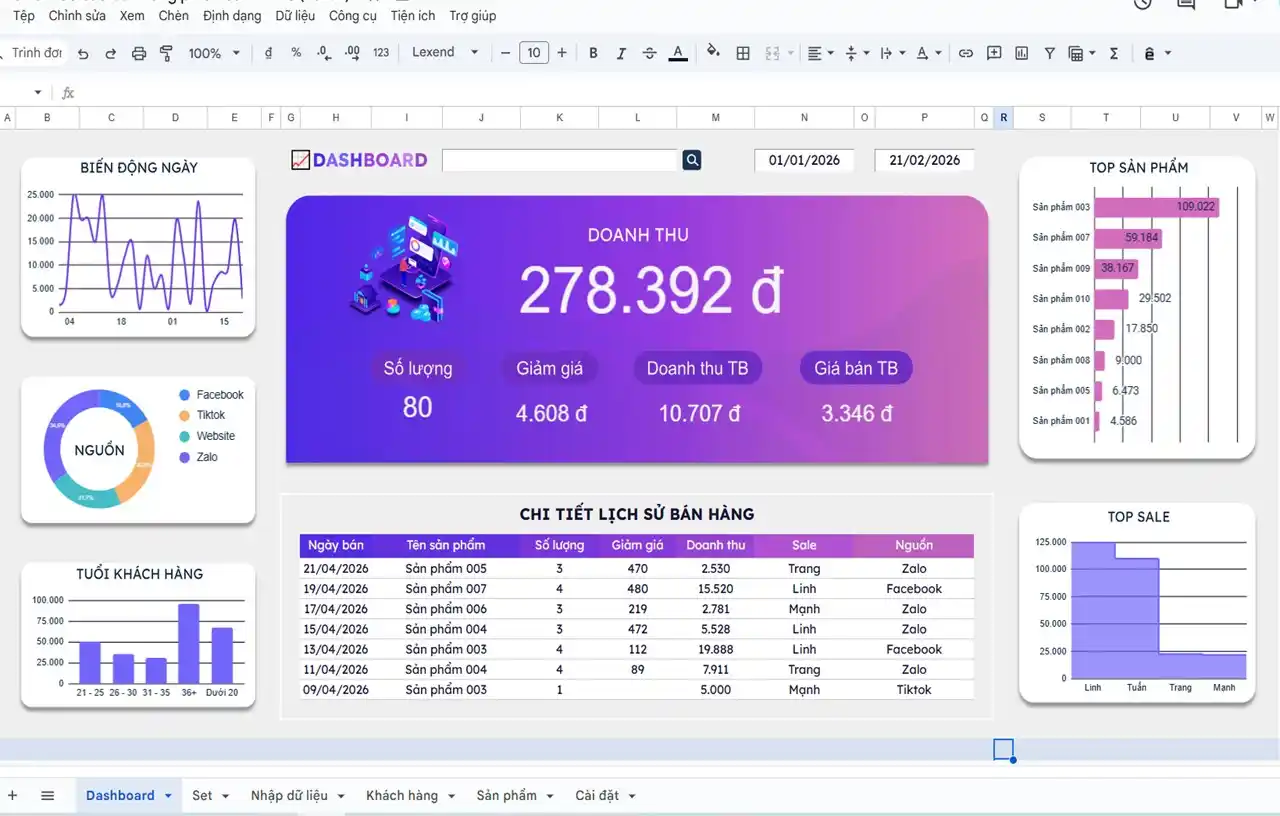The image size is (1280, 816).
Task: Increase font size with plus button
Action: 562,53
